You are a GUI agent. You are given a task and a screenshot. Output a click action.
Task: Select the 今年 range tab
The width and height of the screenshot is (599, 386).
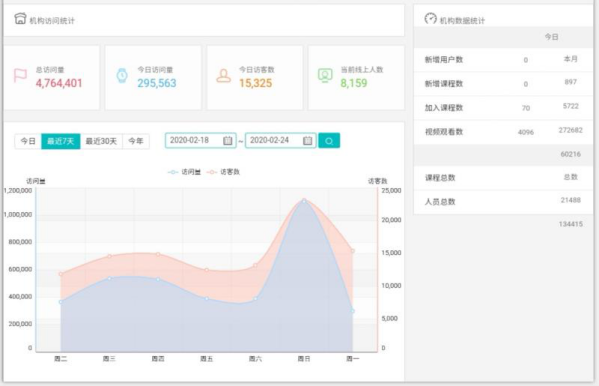pos(136,141)
